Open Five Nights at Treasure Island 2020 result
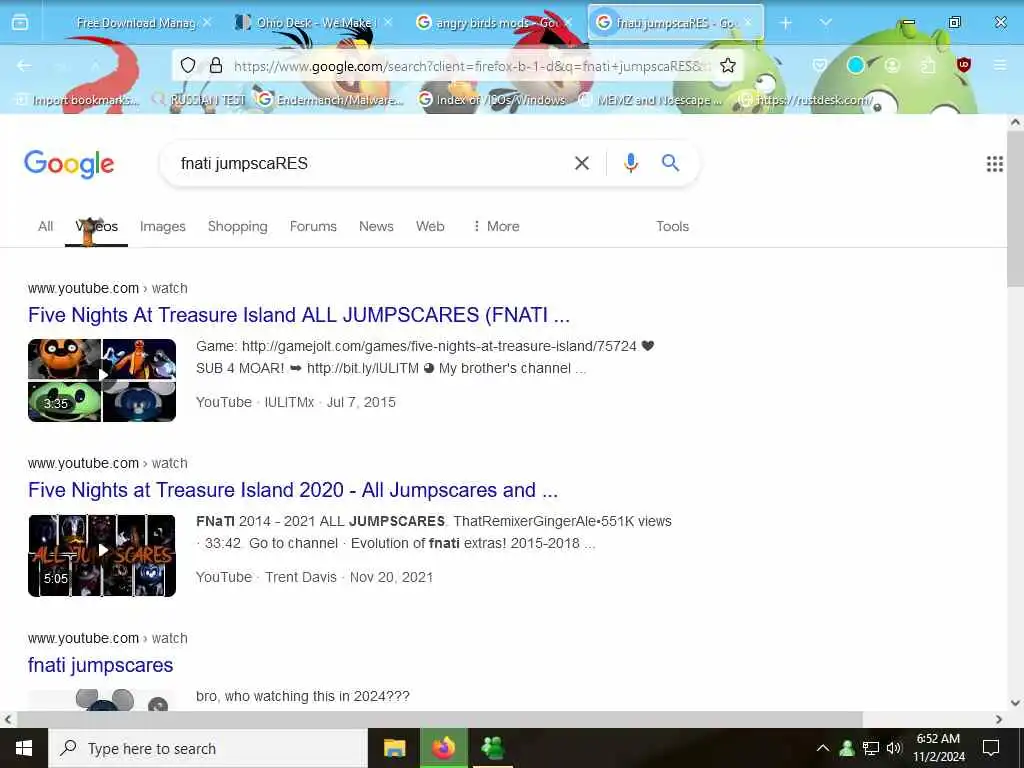 click(293, 490)
